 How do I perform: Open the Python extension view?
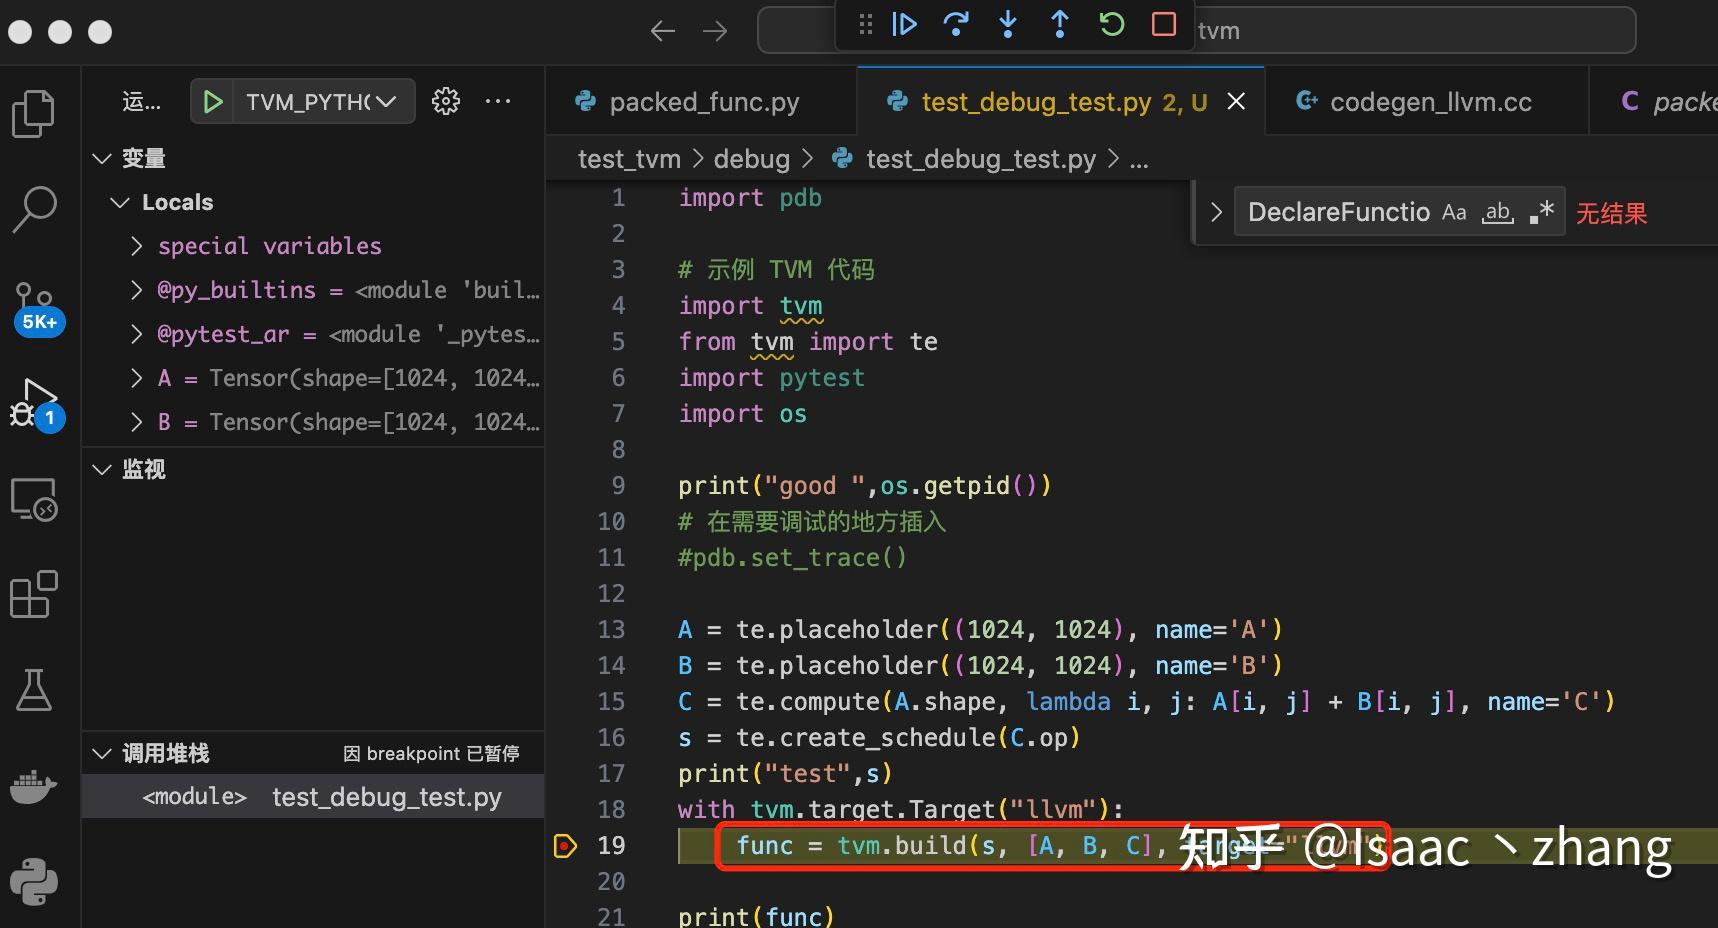[x=35, y=881]
